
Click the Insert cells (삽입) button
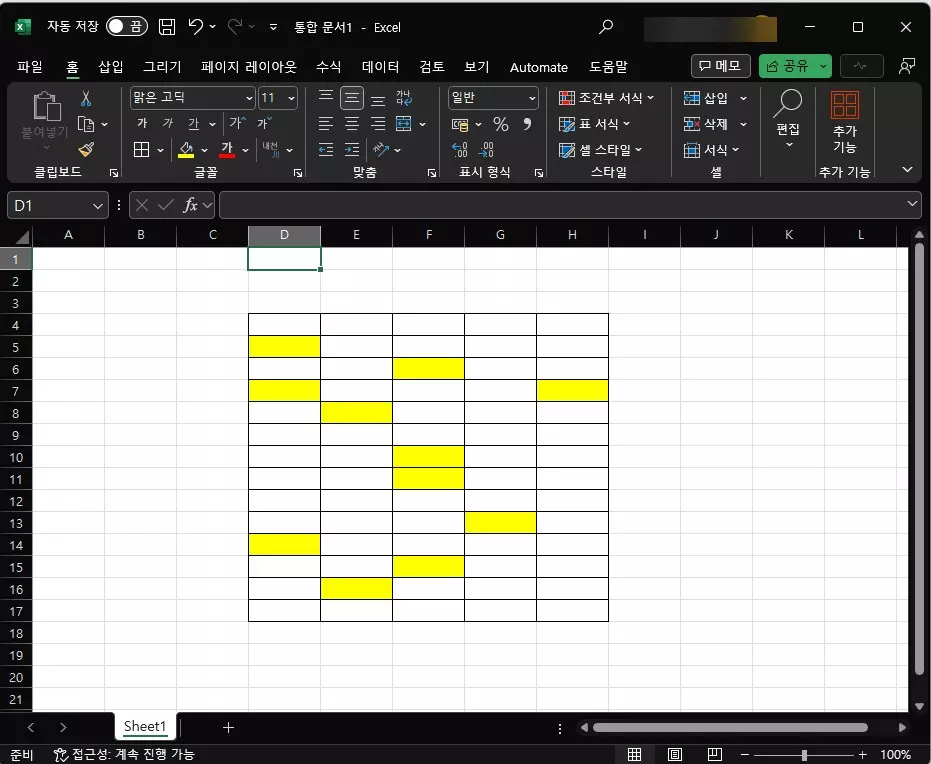[x=706, y=98]
